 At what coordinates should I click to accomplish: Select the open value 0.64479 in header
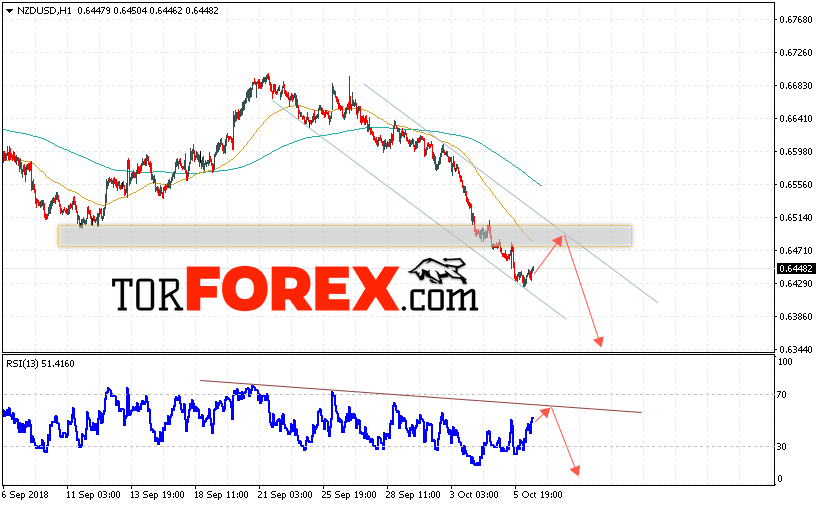94,10
